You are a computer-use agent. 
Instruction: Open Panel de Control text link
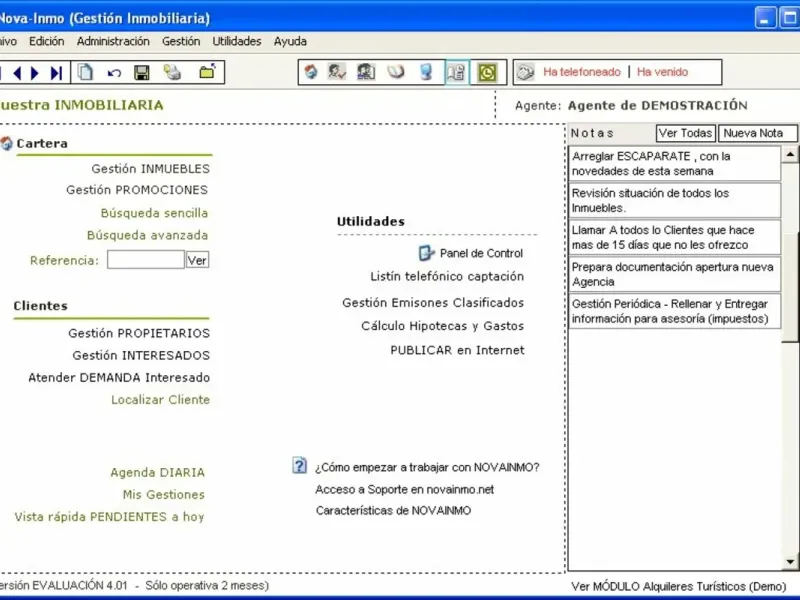tap(481, 253)
